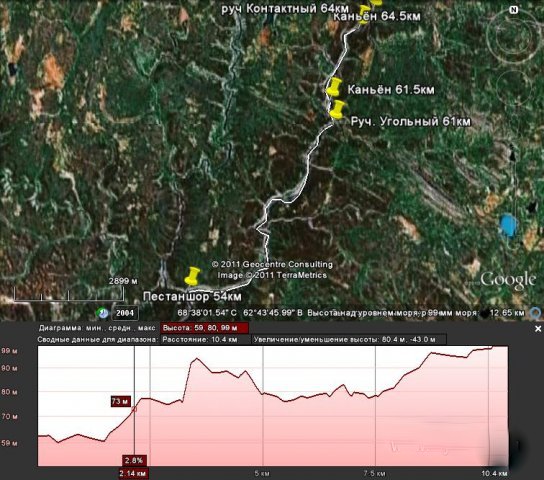Click the elevation peak near 90 м
The image size is (544, 480).
196,359
